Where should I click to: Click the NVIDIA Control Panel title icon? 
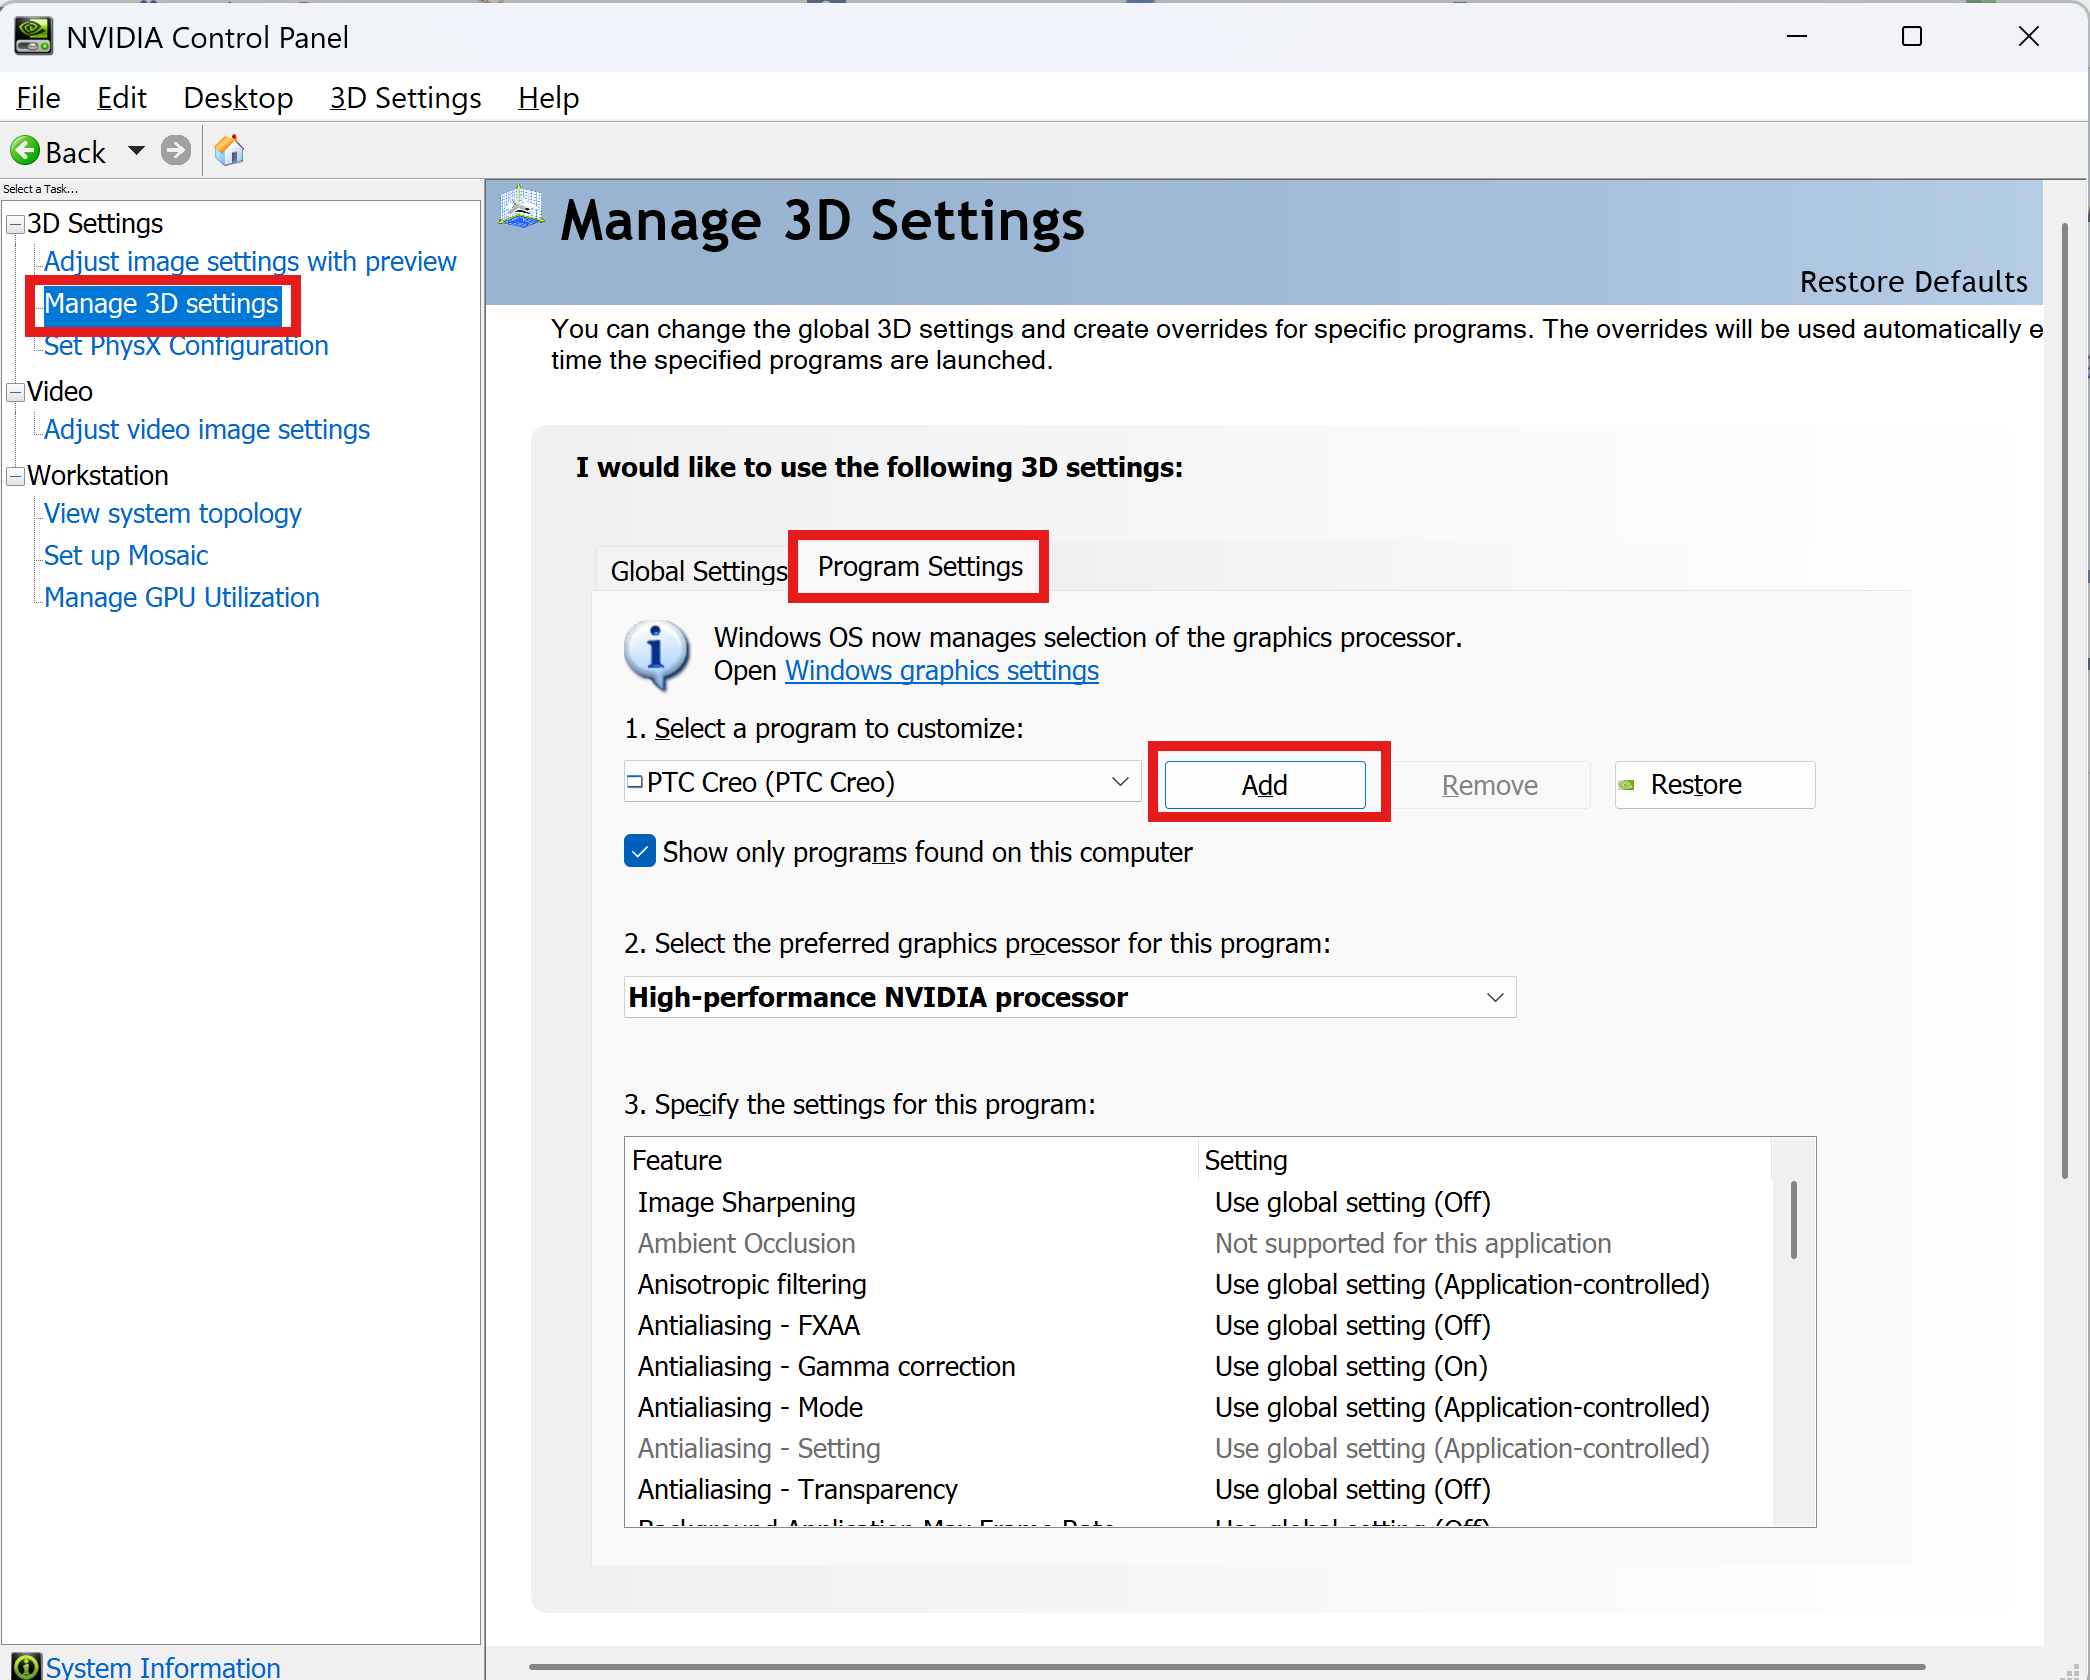point(33,37)
